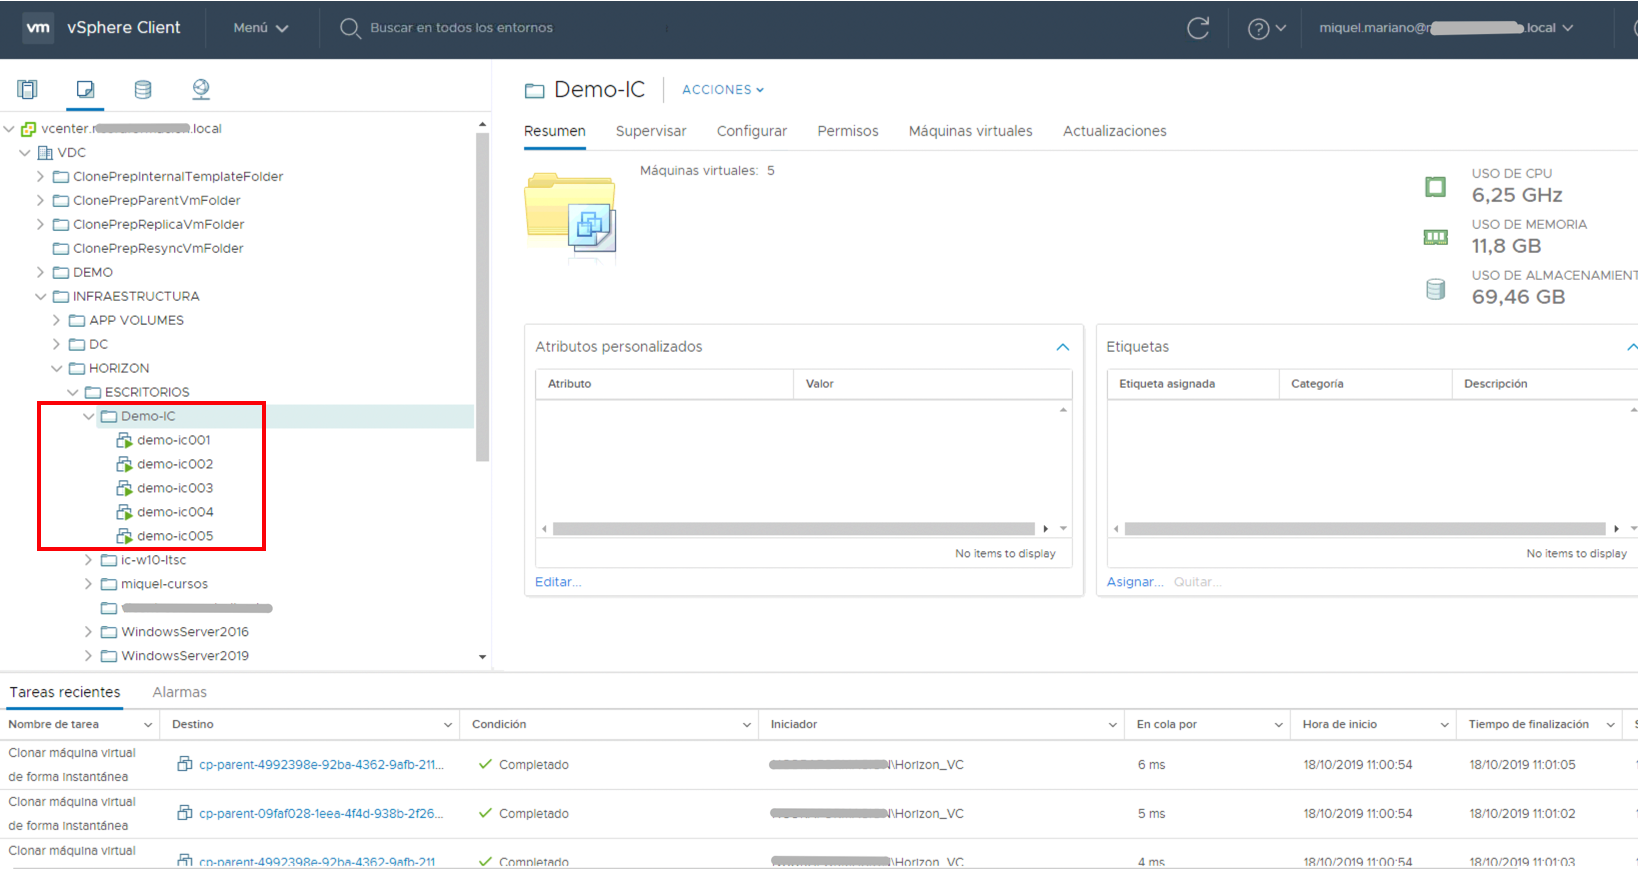Collapse the Demo-IC folder node
This screenshot has width=1638, height=869.
pos(88,416)
